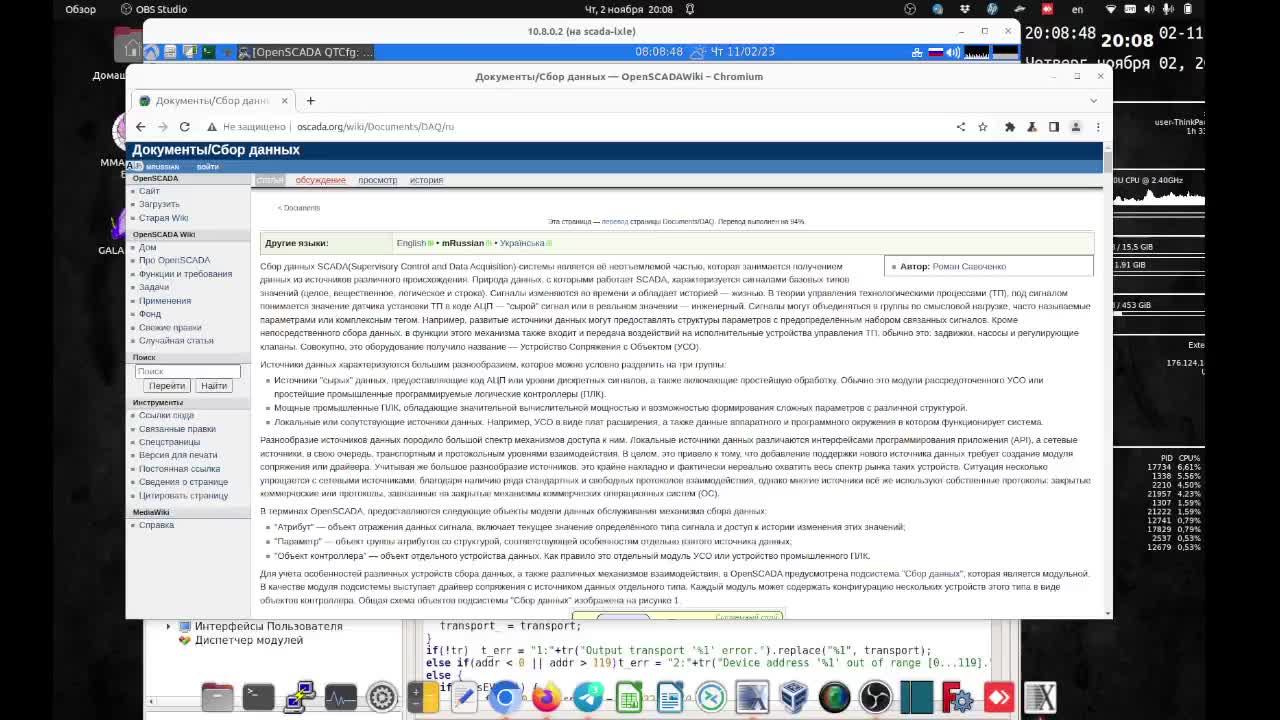
Task: Click the перевод translation link
Action: (614, 222)
